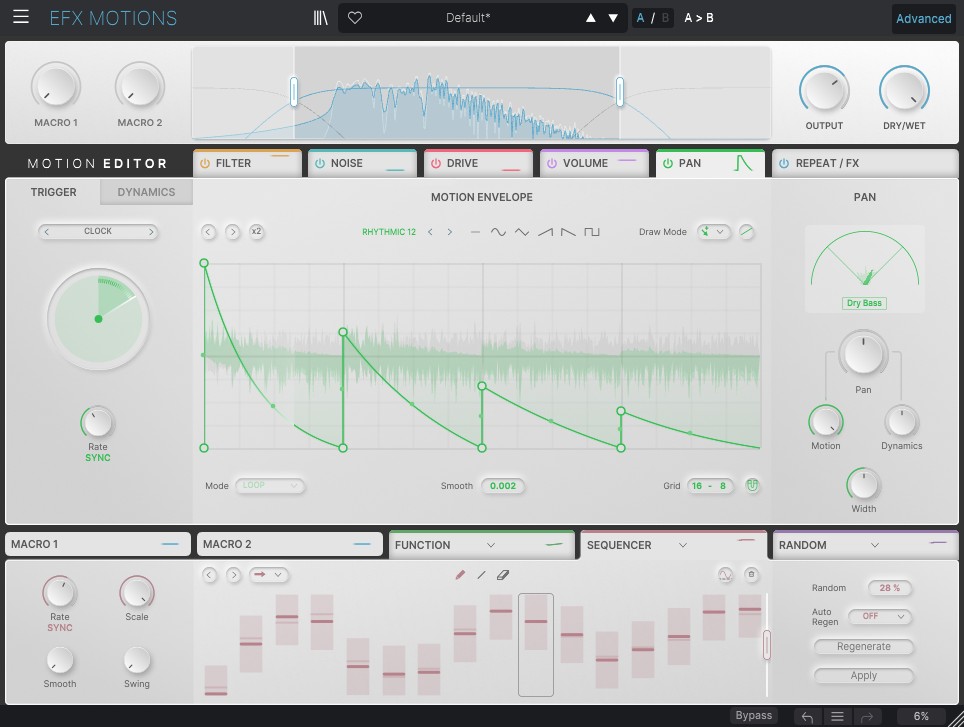Load previous preset with up arrow
The height and width of the screenshot is (727, 964).
click(x=590, y=18)
